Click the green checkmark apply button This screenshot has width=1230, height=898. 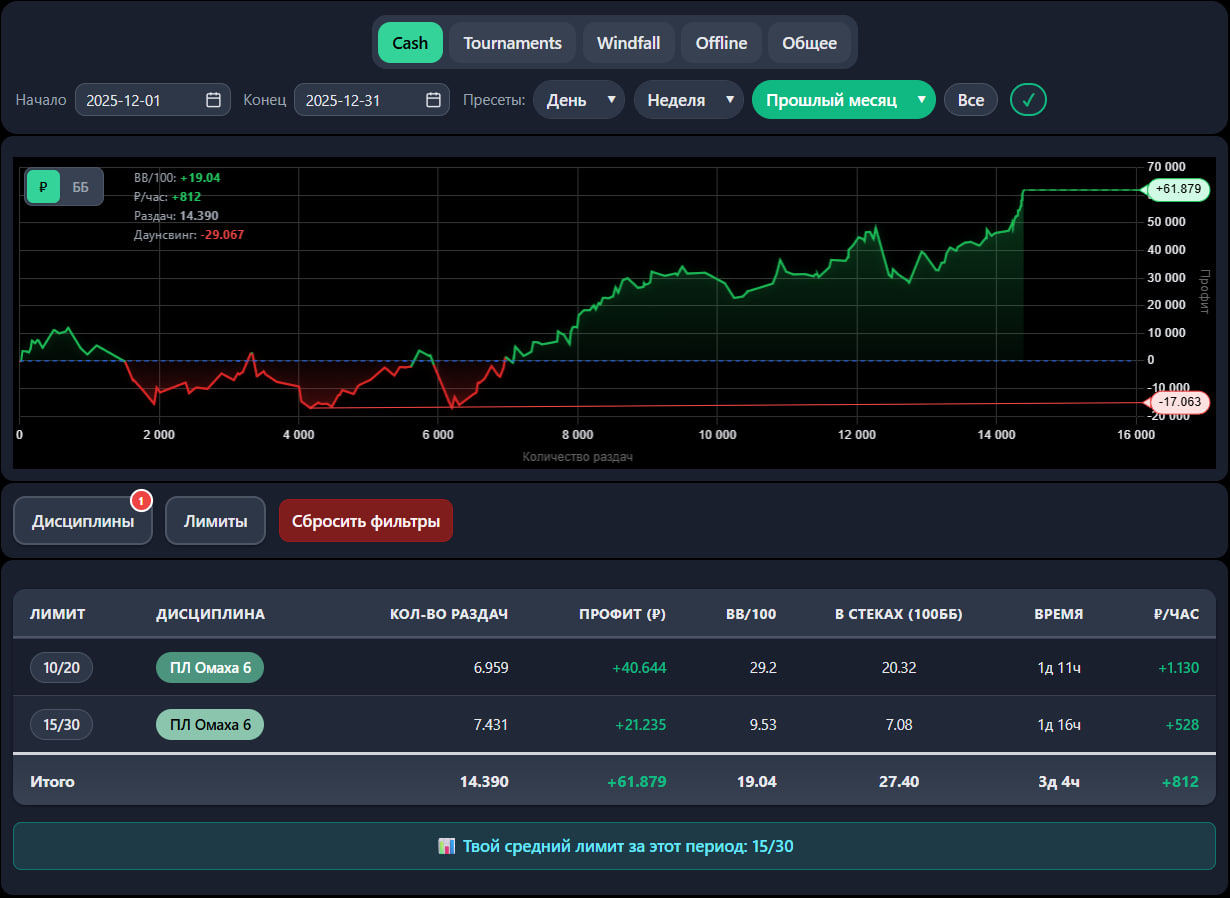[x=1028, y=100]
